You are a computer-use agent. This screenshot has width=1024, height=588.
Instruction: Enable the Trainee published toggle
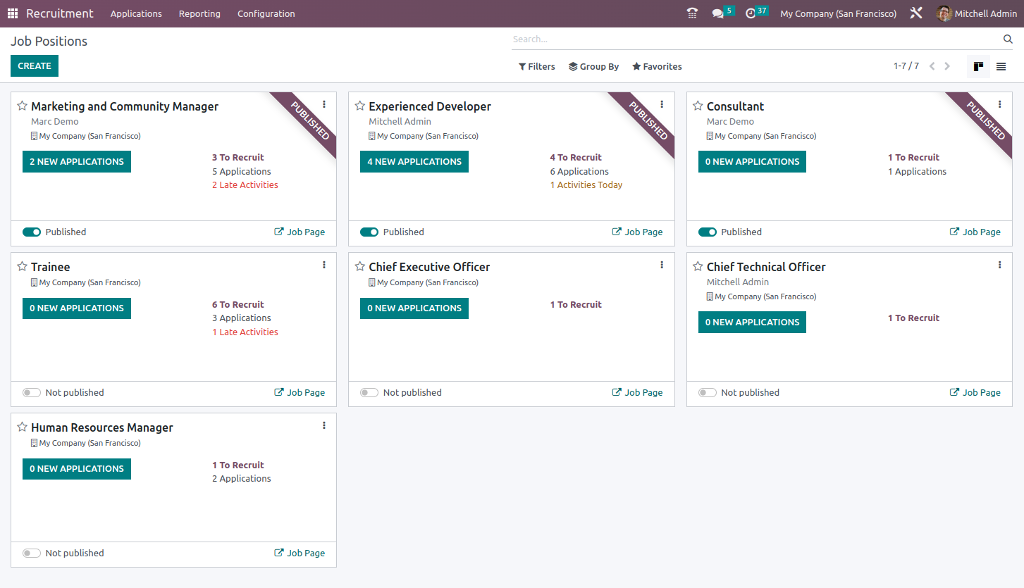pos(32,393)
